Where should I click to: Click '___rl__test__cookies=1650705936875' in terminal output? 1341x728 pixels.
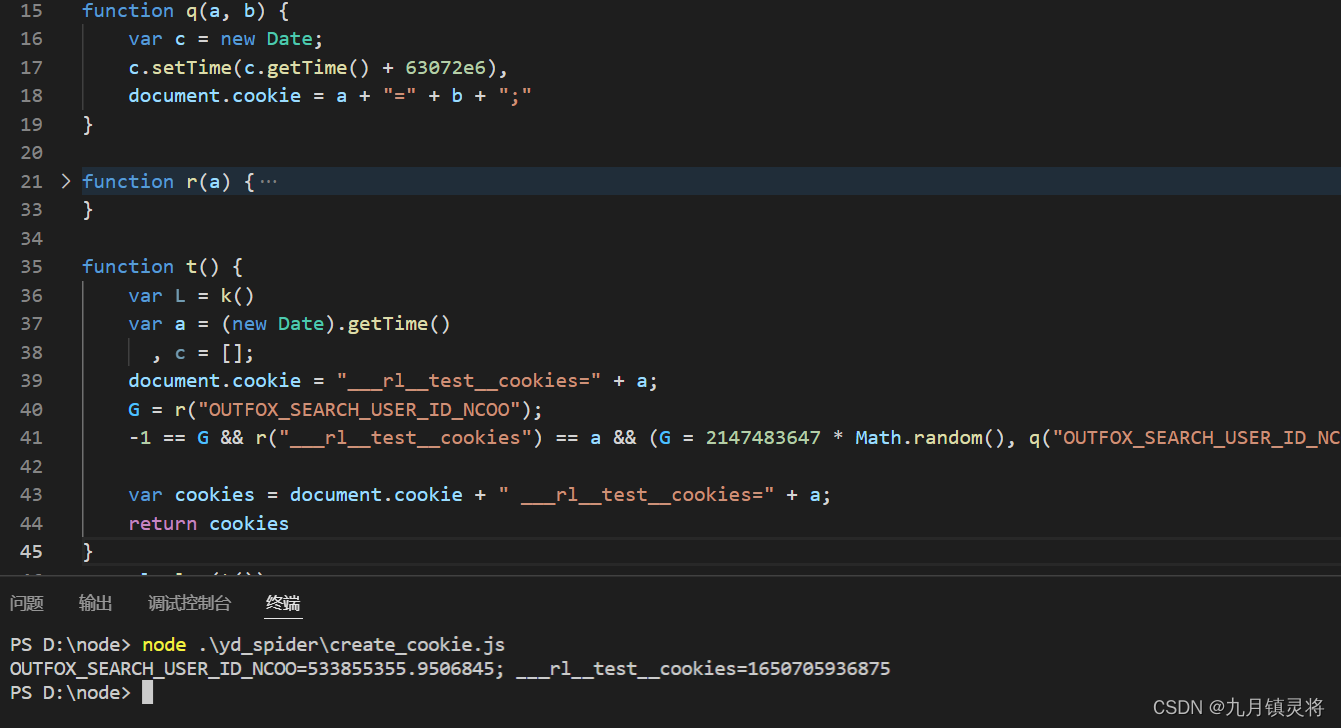click(x=703, y=668)
